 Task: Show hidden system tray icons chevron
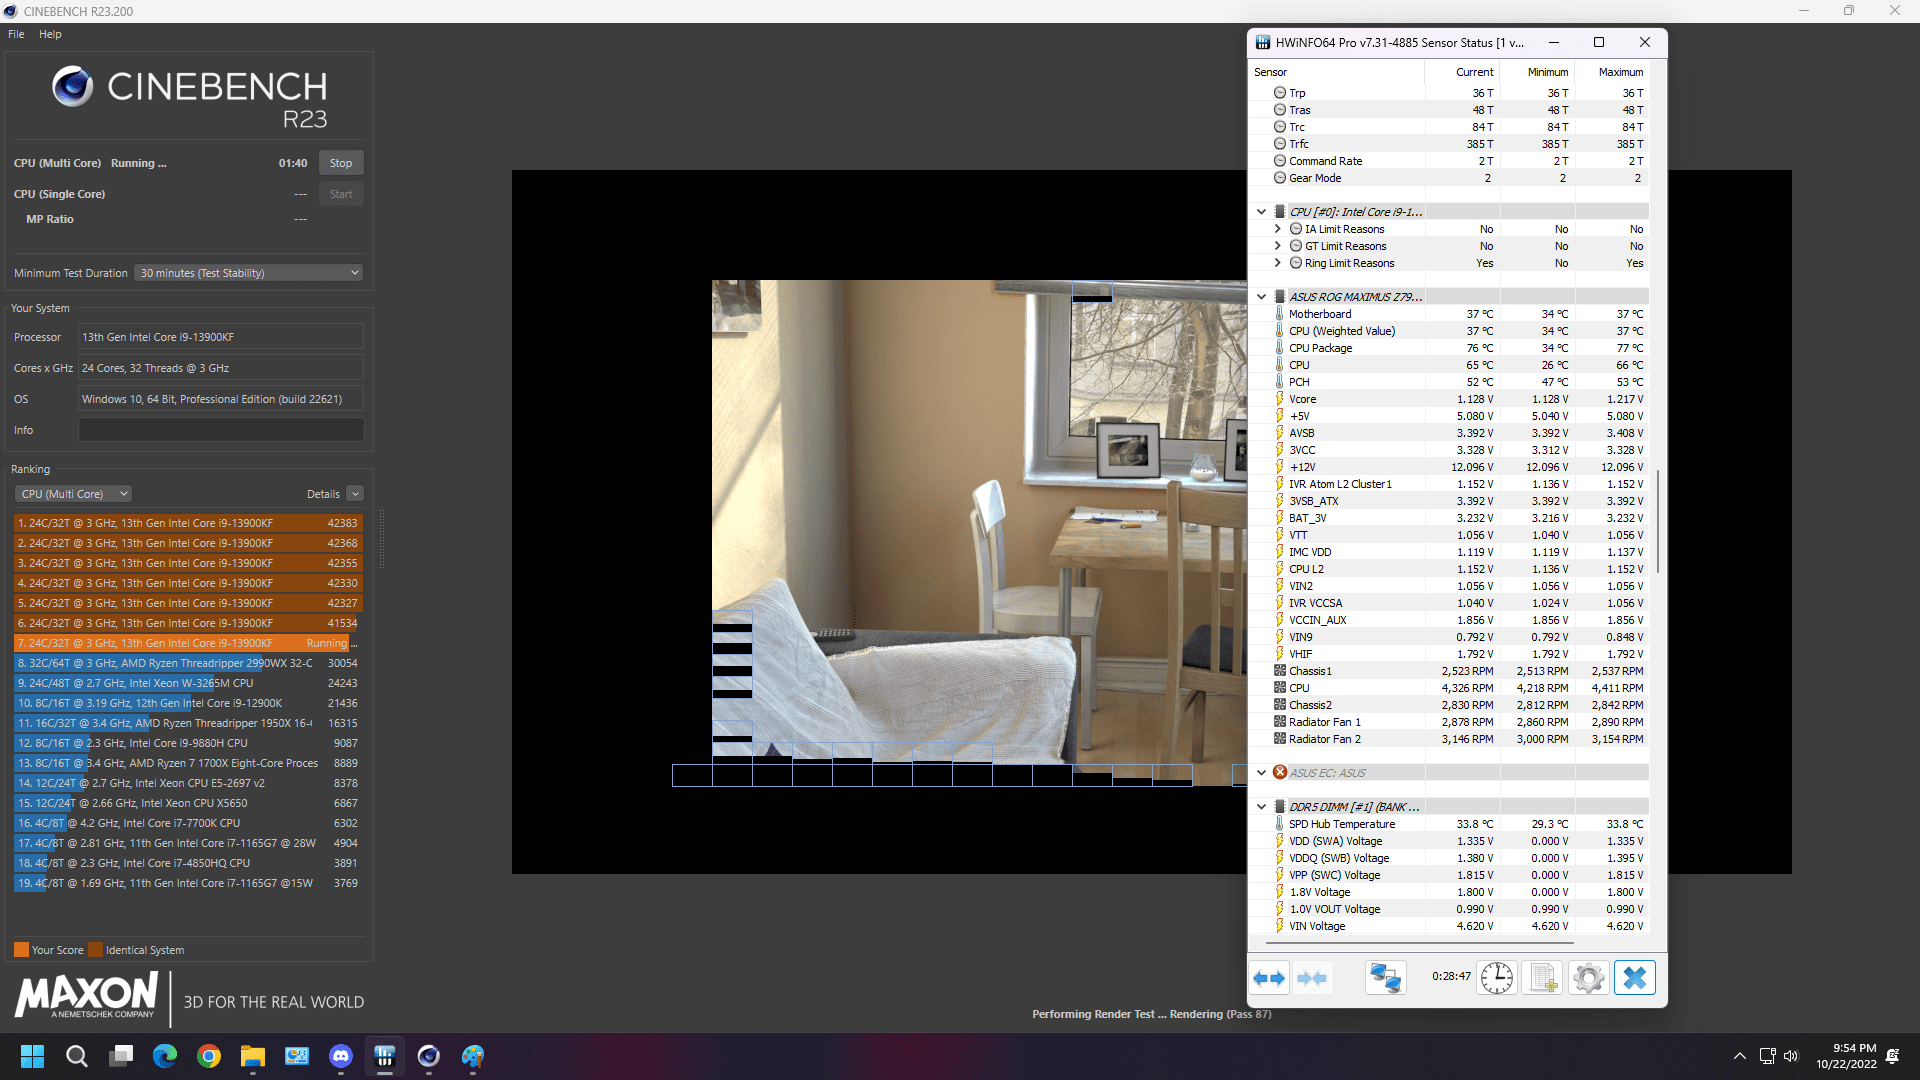pos(1740,1056)
